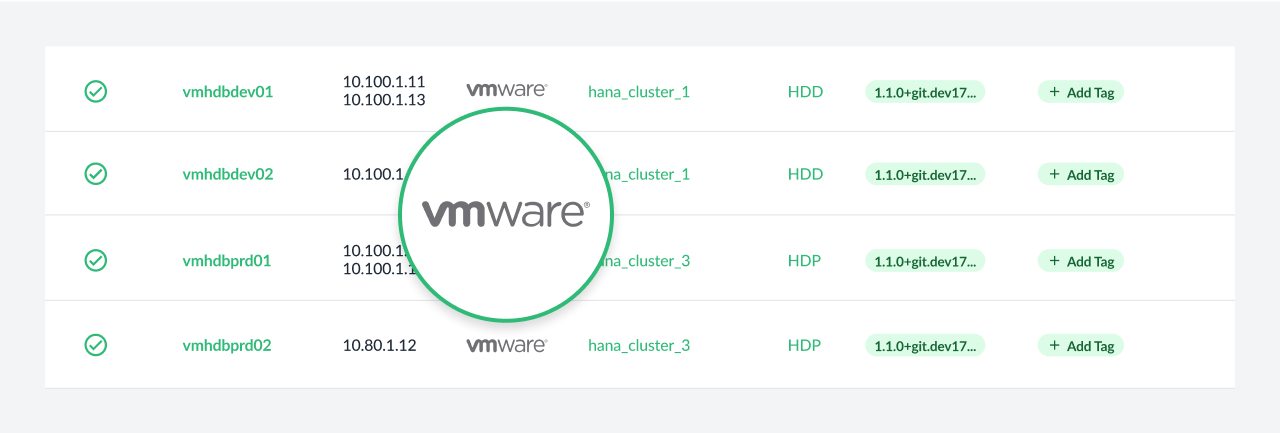Screen dimensions: 1280x433
Task: Open hana_cluster_3 link in vmhdbprd01 row
Action: click(647, 261)
